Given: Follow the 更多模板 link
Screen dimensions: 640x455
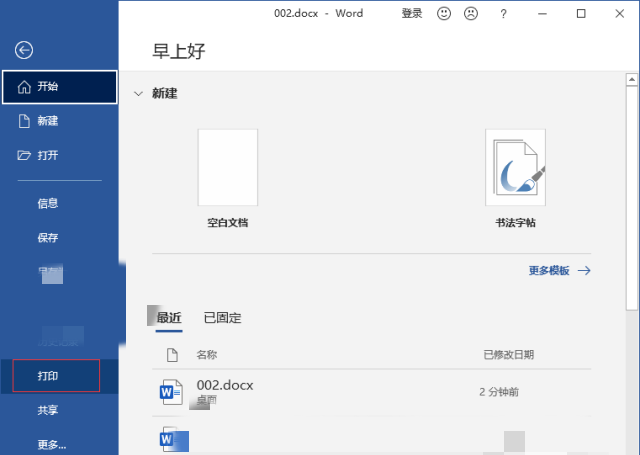Looking at the screenshot, I should point(549,271).
